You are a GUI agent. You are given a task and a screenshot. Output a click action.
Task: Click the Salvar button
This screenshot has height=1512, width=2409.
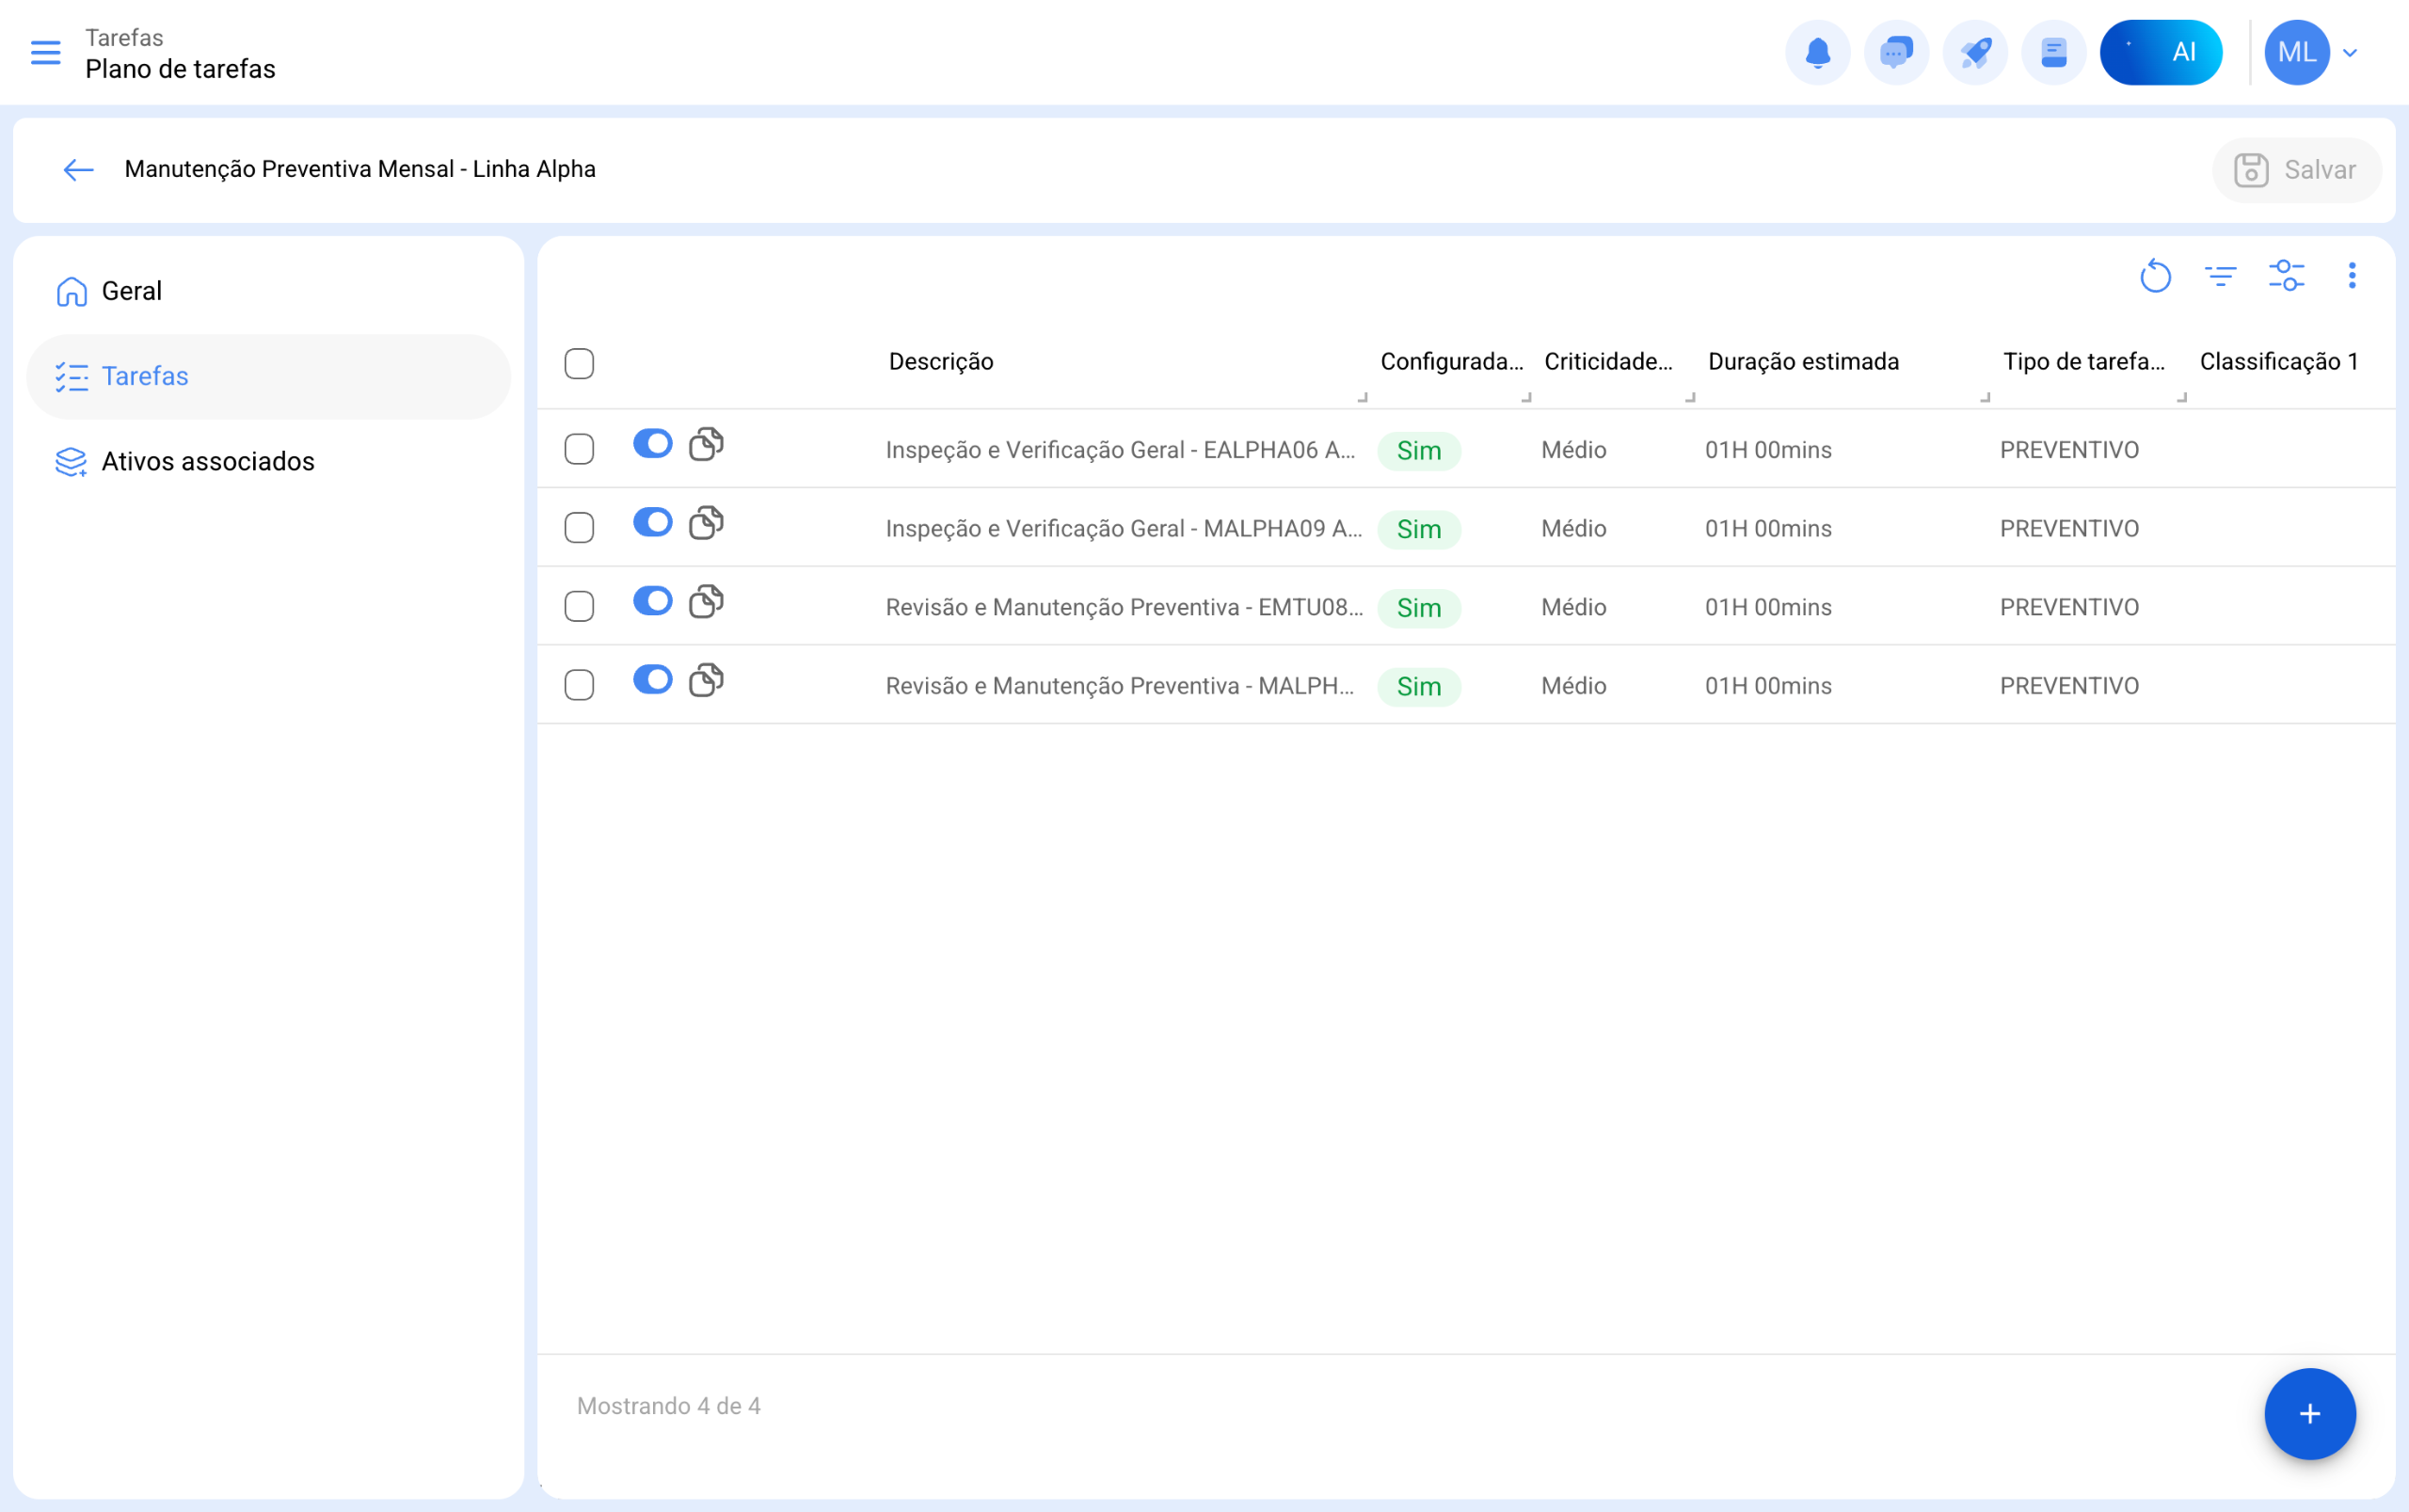(2296, 170)
